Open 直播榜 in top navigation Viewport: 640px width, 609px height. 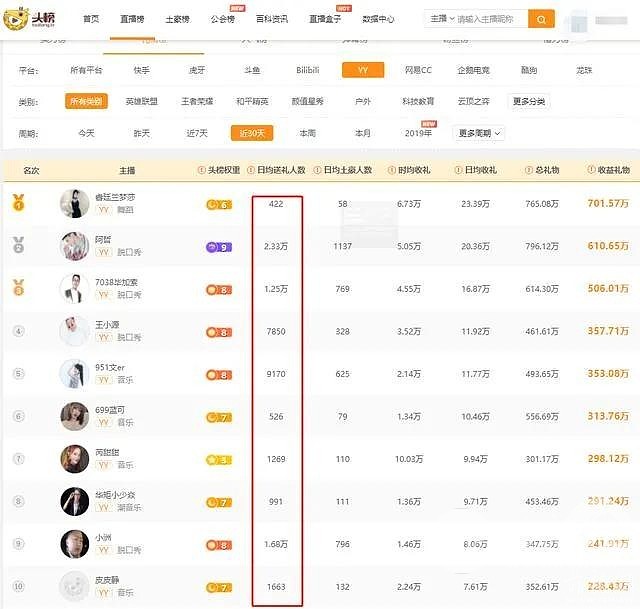[132, 19]
